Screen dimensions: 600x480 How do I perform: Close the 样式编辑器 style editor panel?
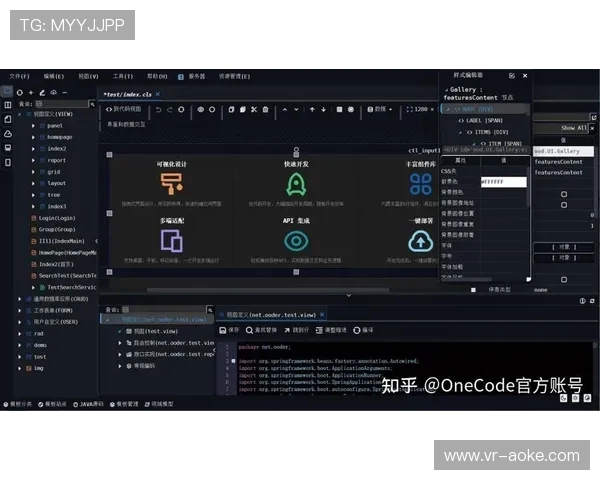[526, 75]
